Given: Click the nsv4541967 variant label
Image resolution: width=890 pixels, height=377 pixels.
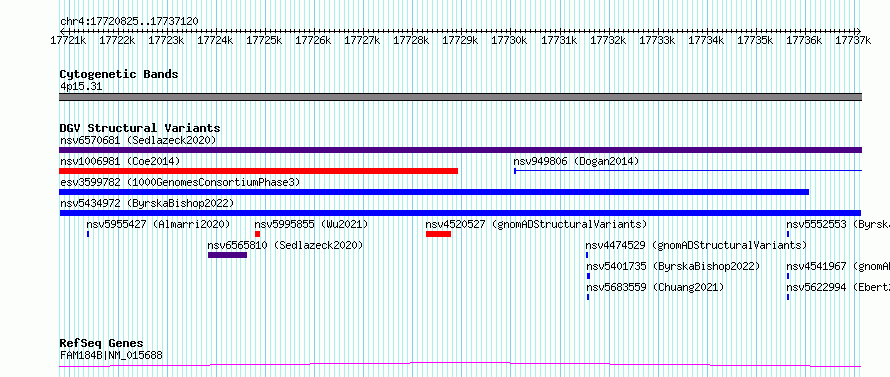Looking at the screenshot, I should click(838, 266).
